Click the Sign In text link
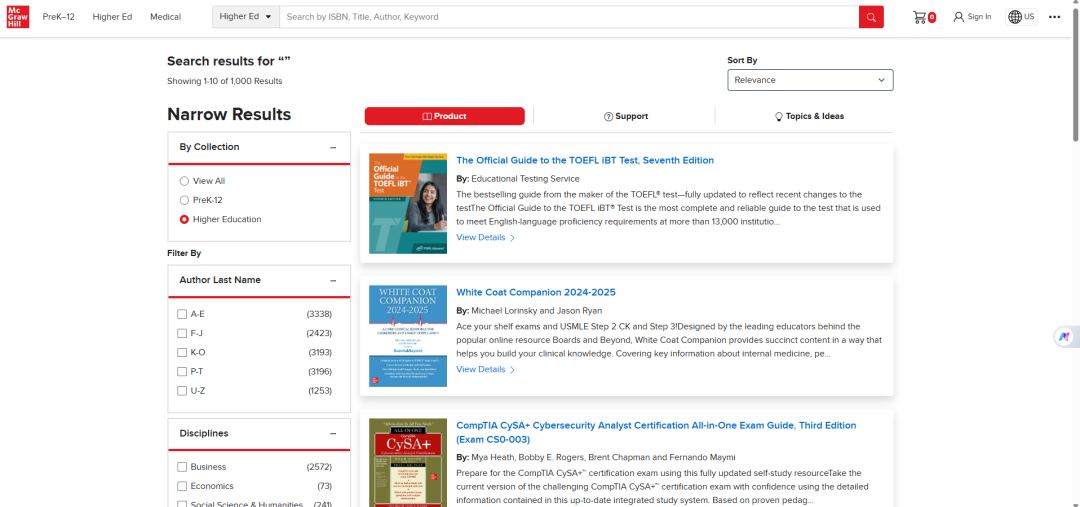The width and height of the screenshot is (1080, 507). 979,17
